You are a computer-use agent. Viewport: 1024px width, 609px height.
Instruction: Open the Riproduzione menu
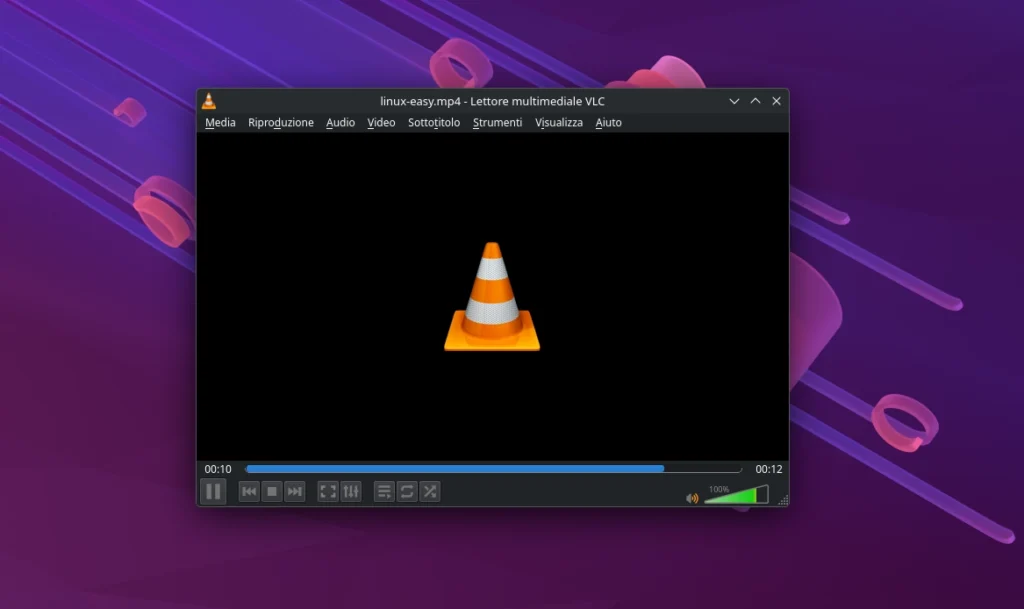pyautogui.click(x=281, y=122)
